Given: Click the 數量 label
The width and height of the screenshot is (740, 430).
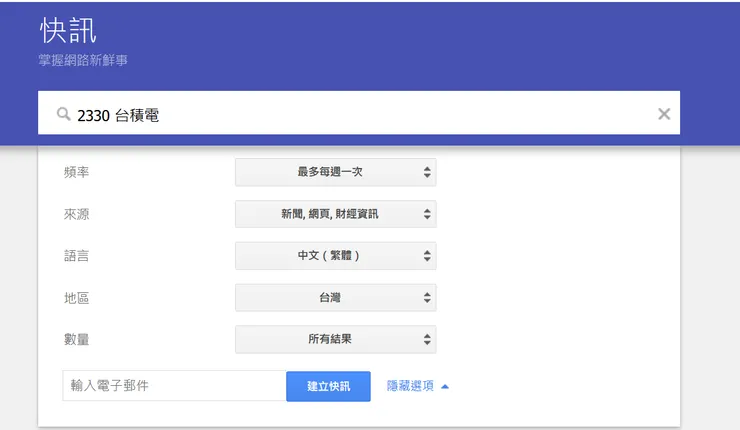Looking at the screenshot, I should click(76, 339).
